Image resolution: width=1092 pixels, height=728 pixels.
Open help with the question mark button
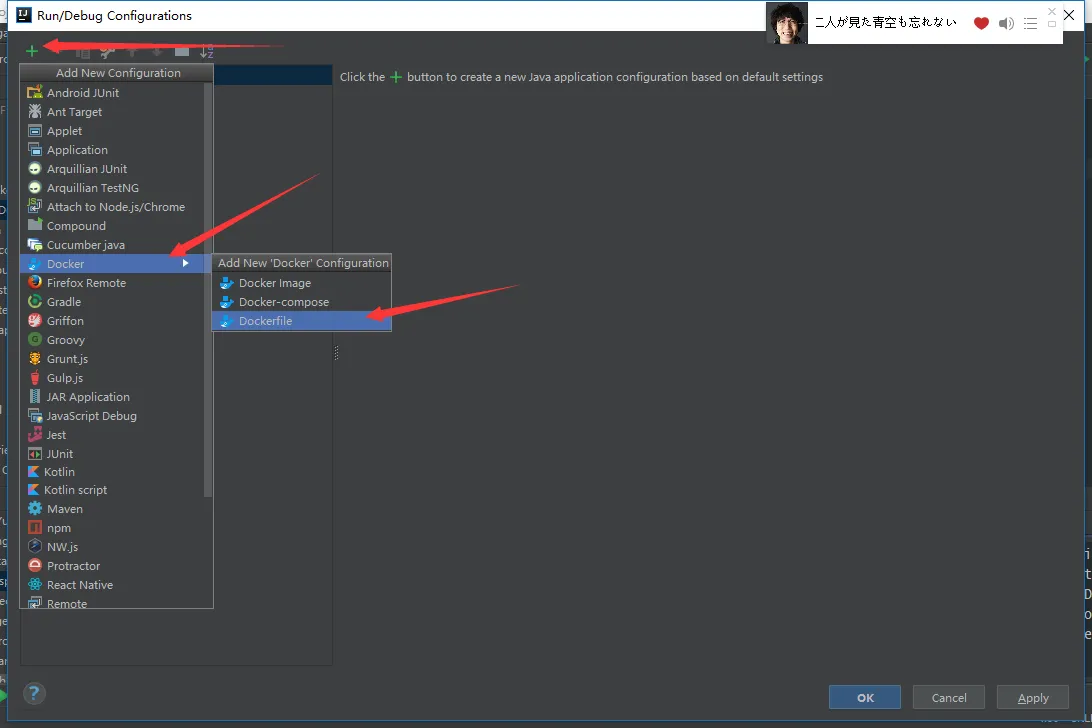[x=34, y=693]
